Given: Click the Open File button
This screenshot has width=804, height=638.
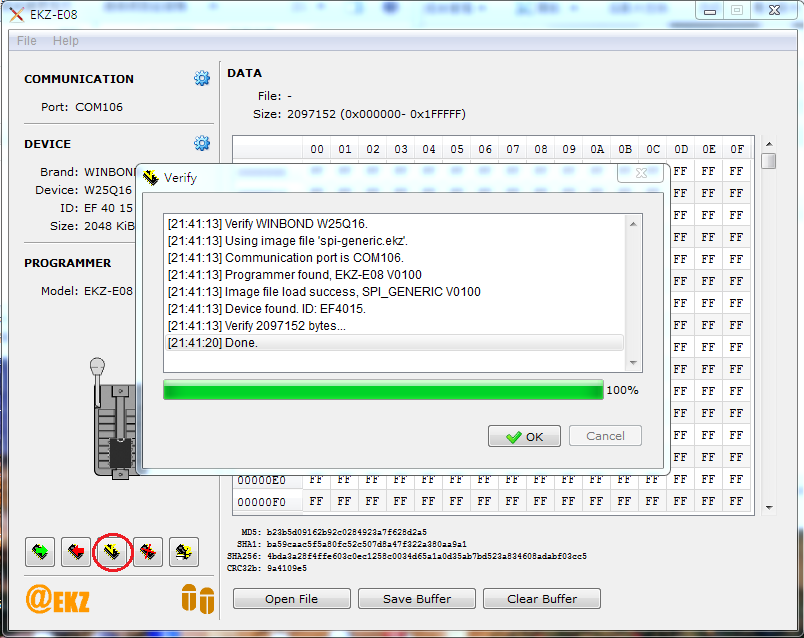Looking at the screenshot, I should click(292, 599).
